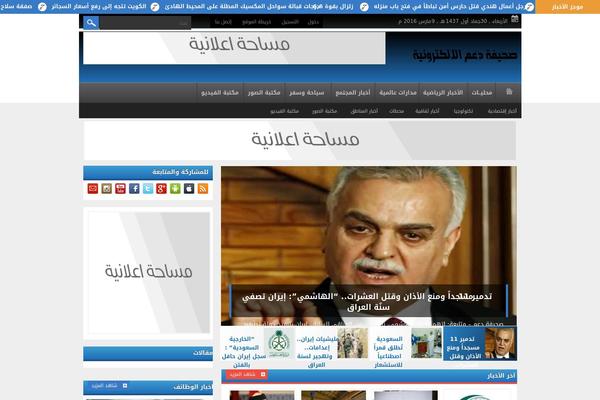Open the 'محليات' menu item

tap(482, 93)
